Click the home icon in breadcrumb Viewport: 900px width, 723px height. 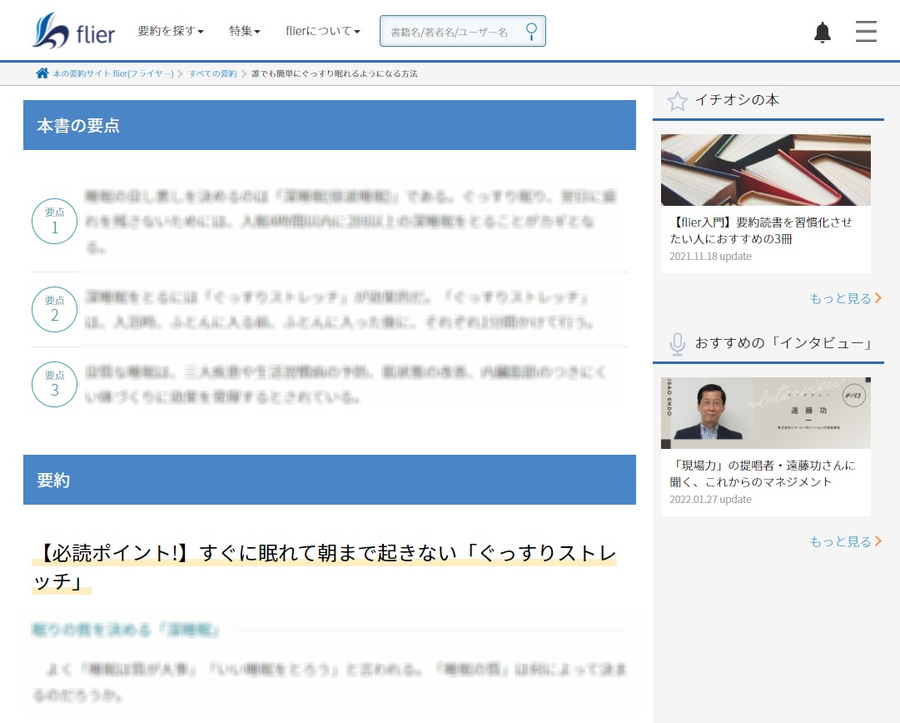tap(42, 73)
